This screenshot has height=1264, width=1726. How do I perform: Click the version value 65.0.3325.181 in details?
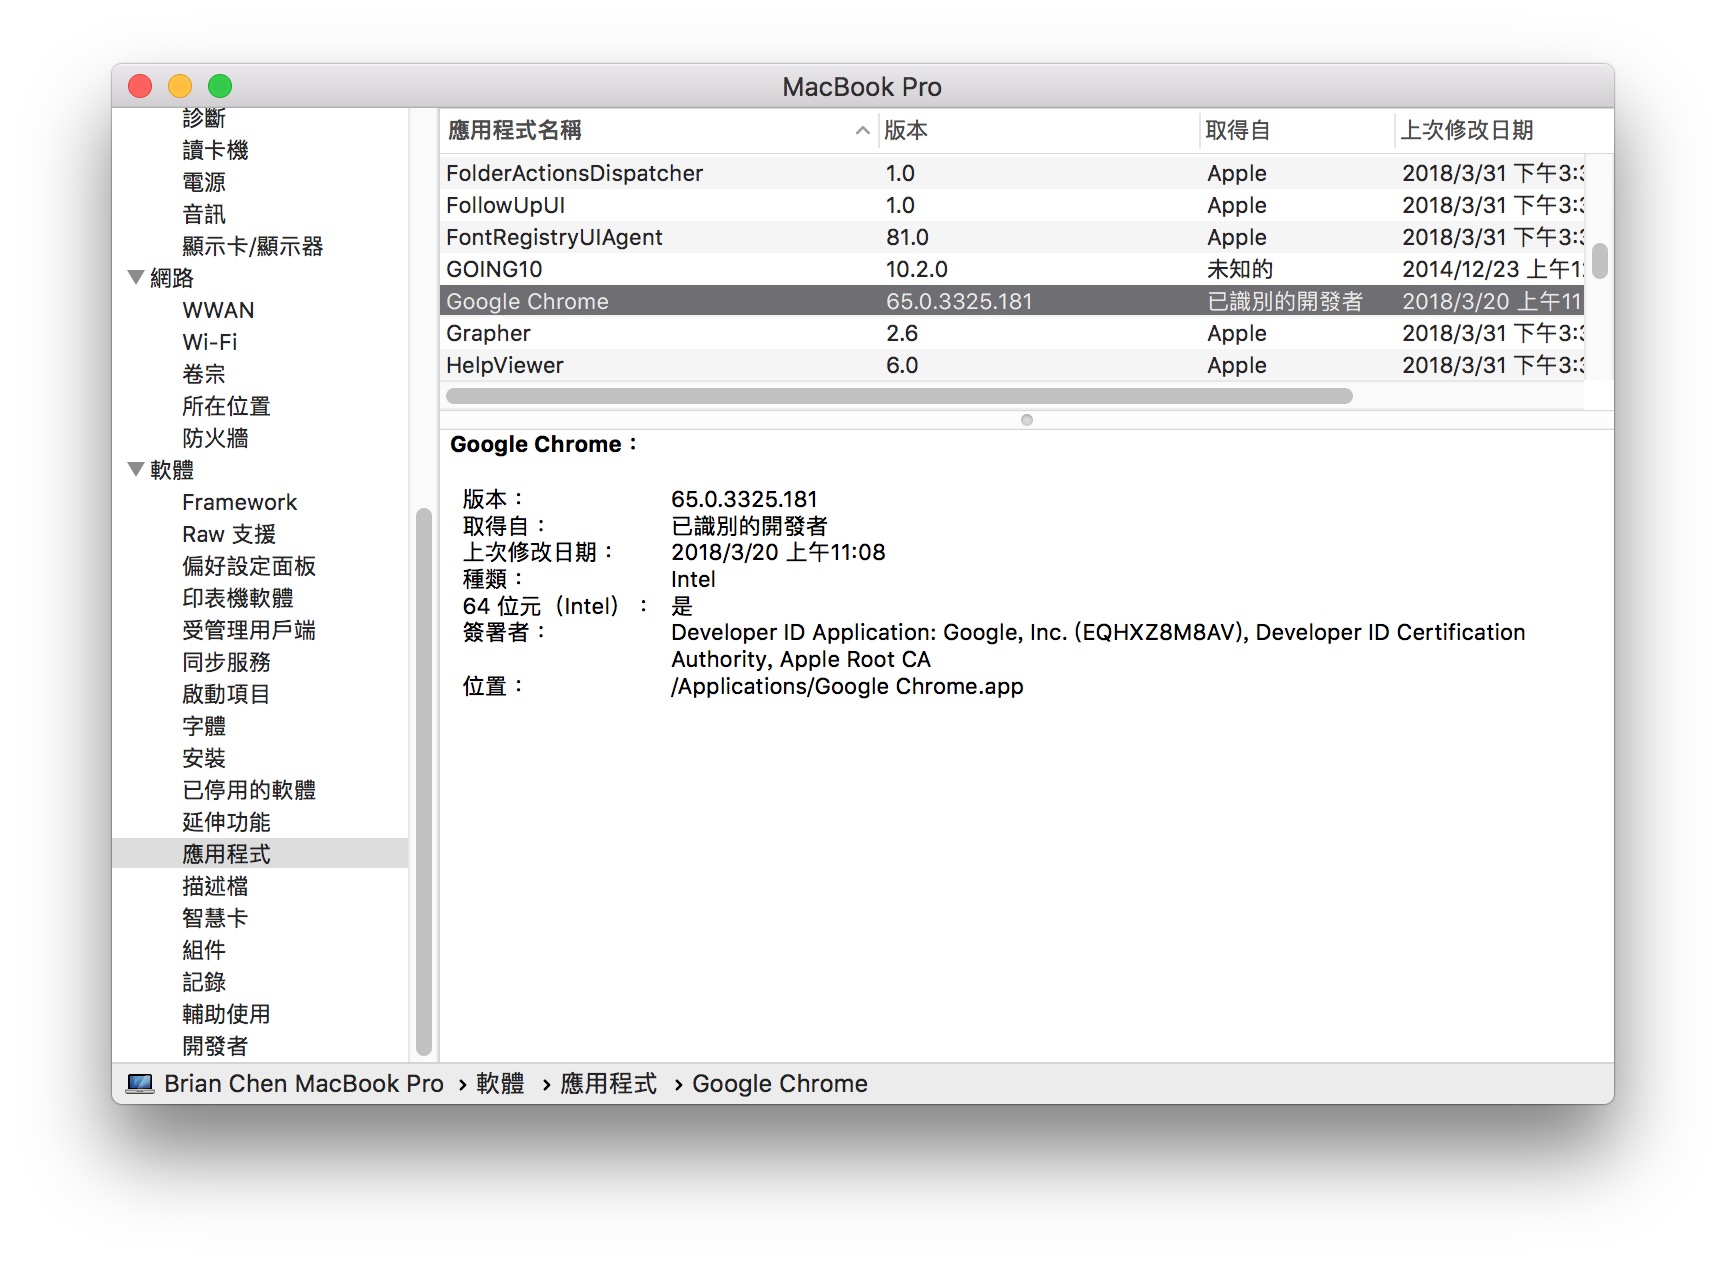pos(744,499)
